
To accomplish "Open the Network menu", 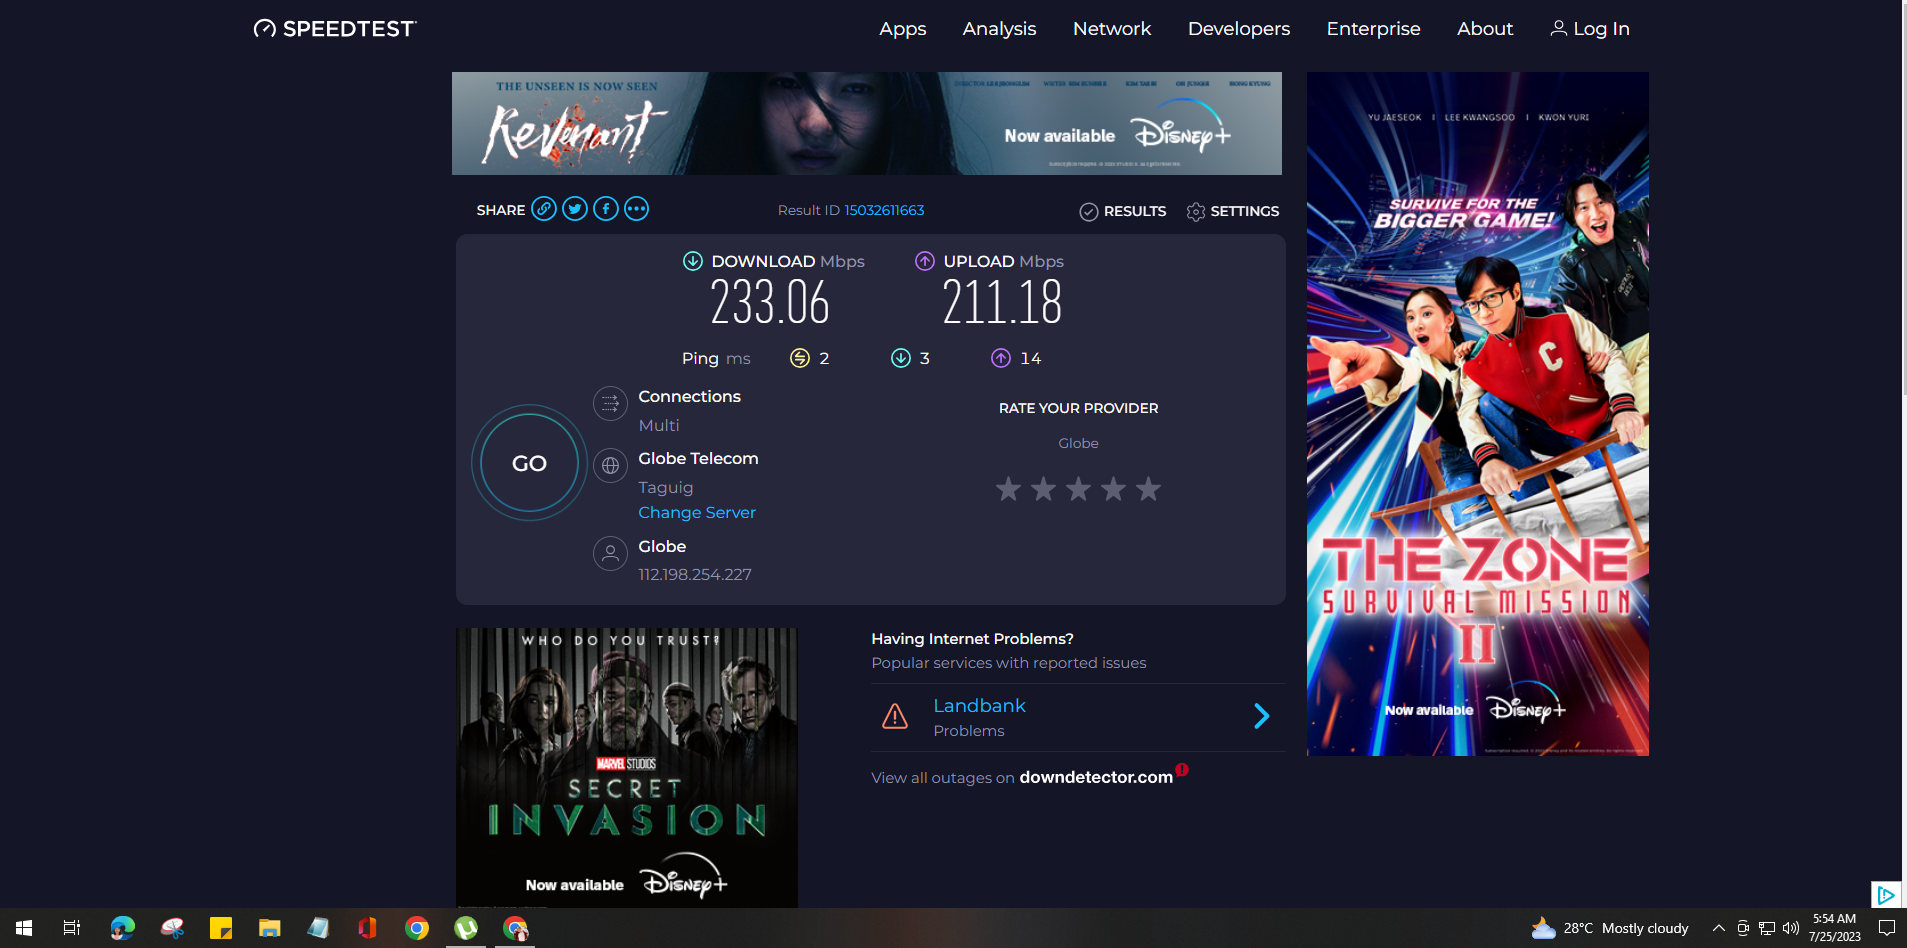I will (1112, 29).
